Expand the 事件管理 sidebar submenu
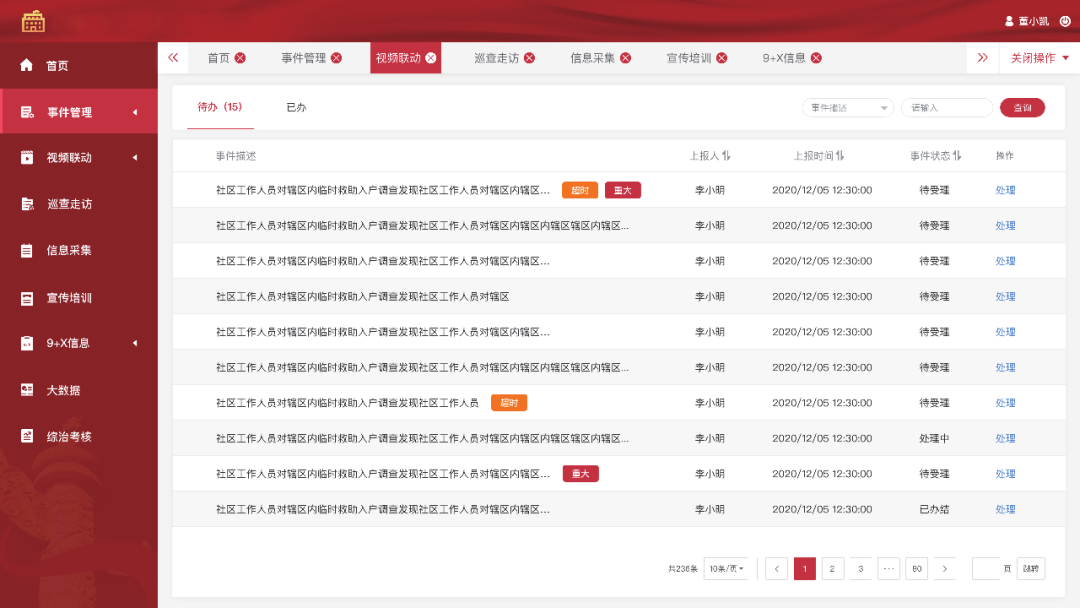 click(x=135, y=112)
